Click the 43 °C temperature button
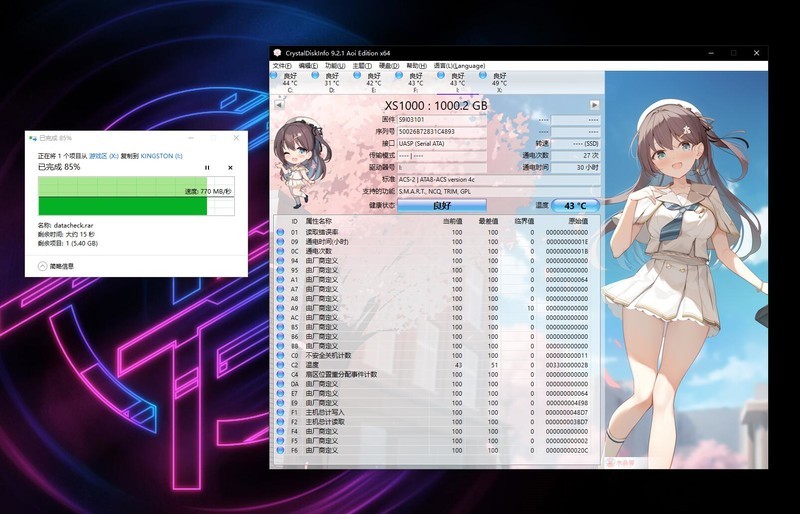The height and width of the screenshot is (514, 800). [x=575, y=205]
